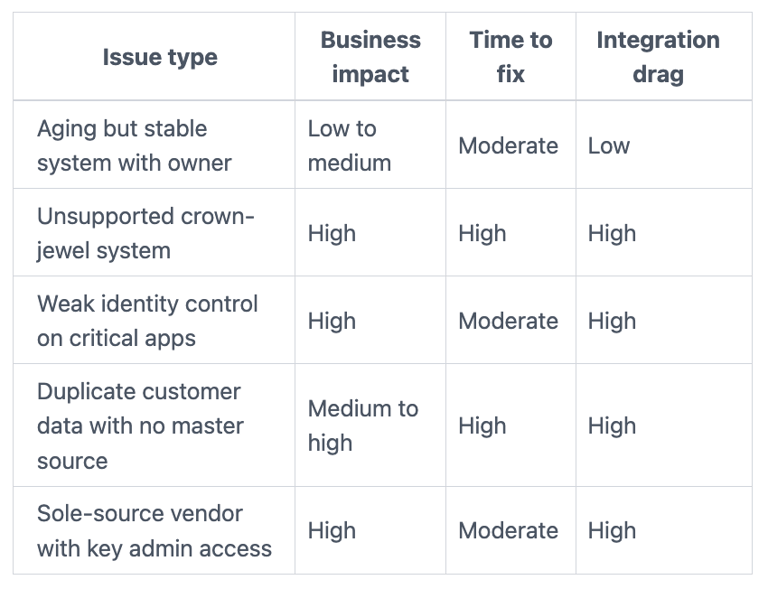
Task: Select 'Sole-source vendor with key admin access' cell
Action: 154,531
